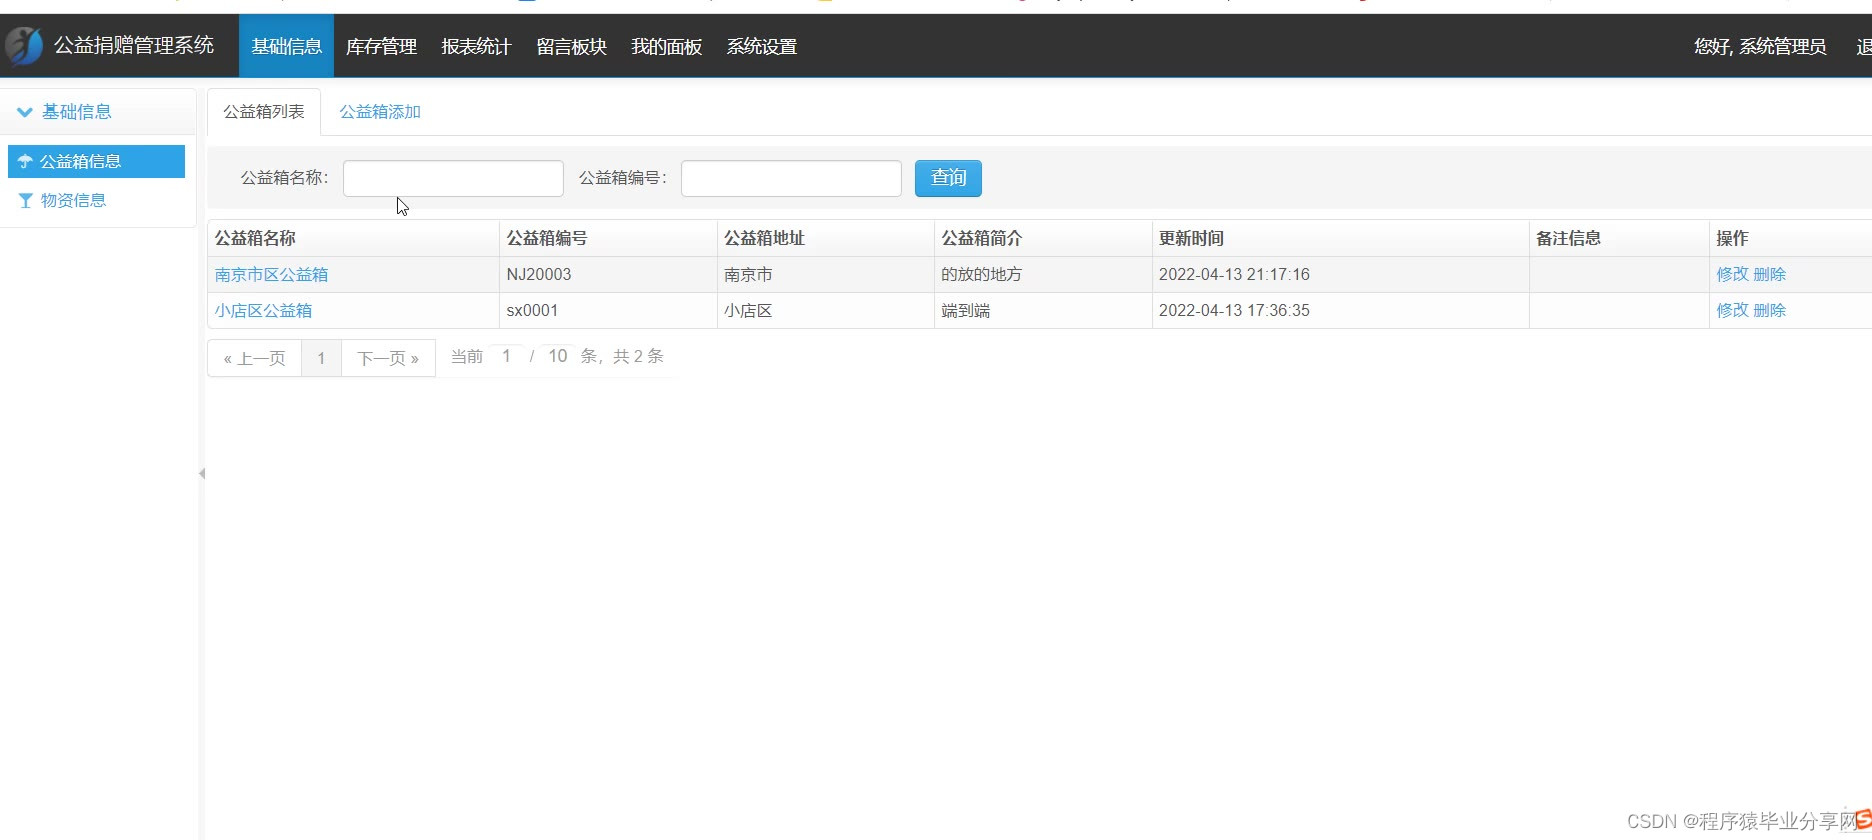Switch to the 公益箱添加 tab

coord(380,112)
